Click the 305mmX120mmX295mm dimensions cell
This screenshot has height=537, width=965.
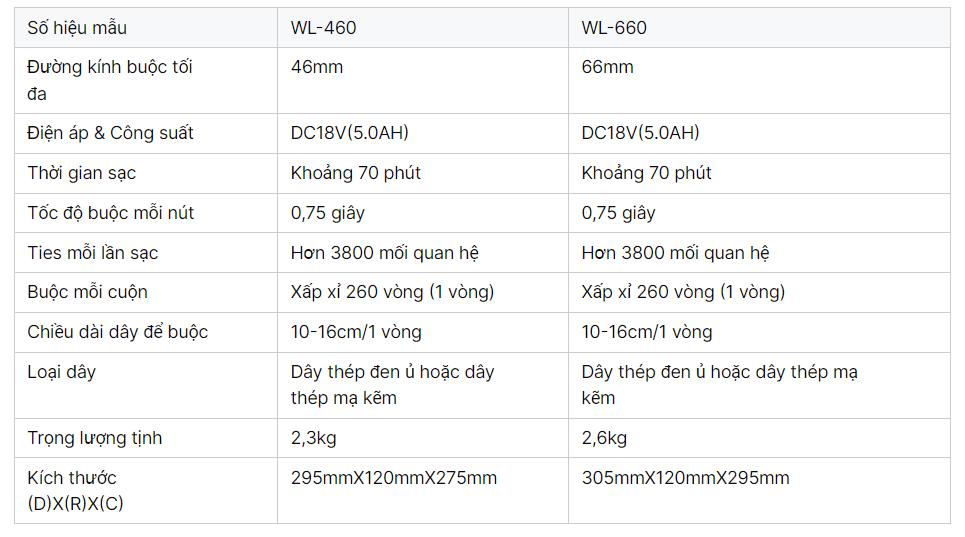[685, 478]
